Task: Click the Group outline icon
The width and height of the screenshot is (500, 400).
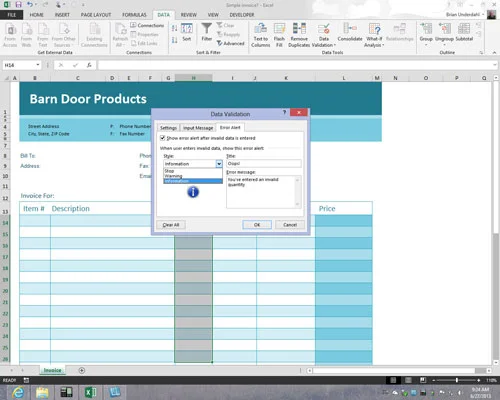Action: coord(426,29)
